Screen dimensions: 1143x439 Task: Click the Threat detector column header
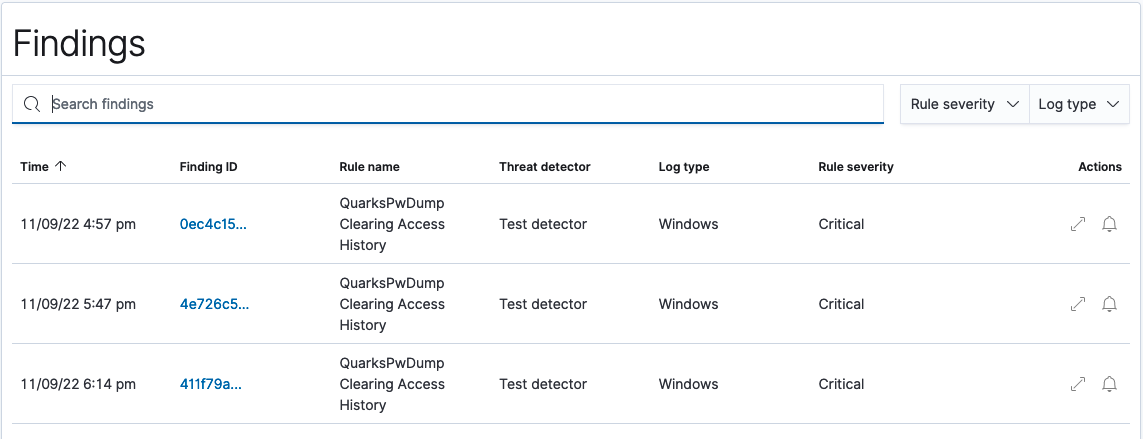(544, 167)
